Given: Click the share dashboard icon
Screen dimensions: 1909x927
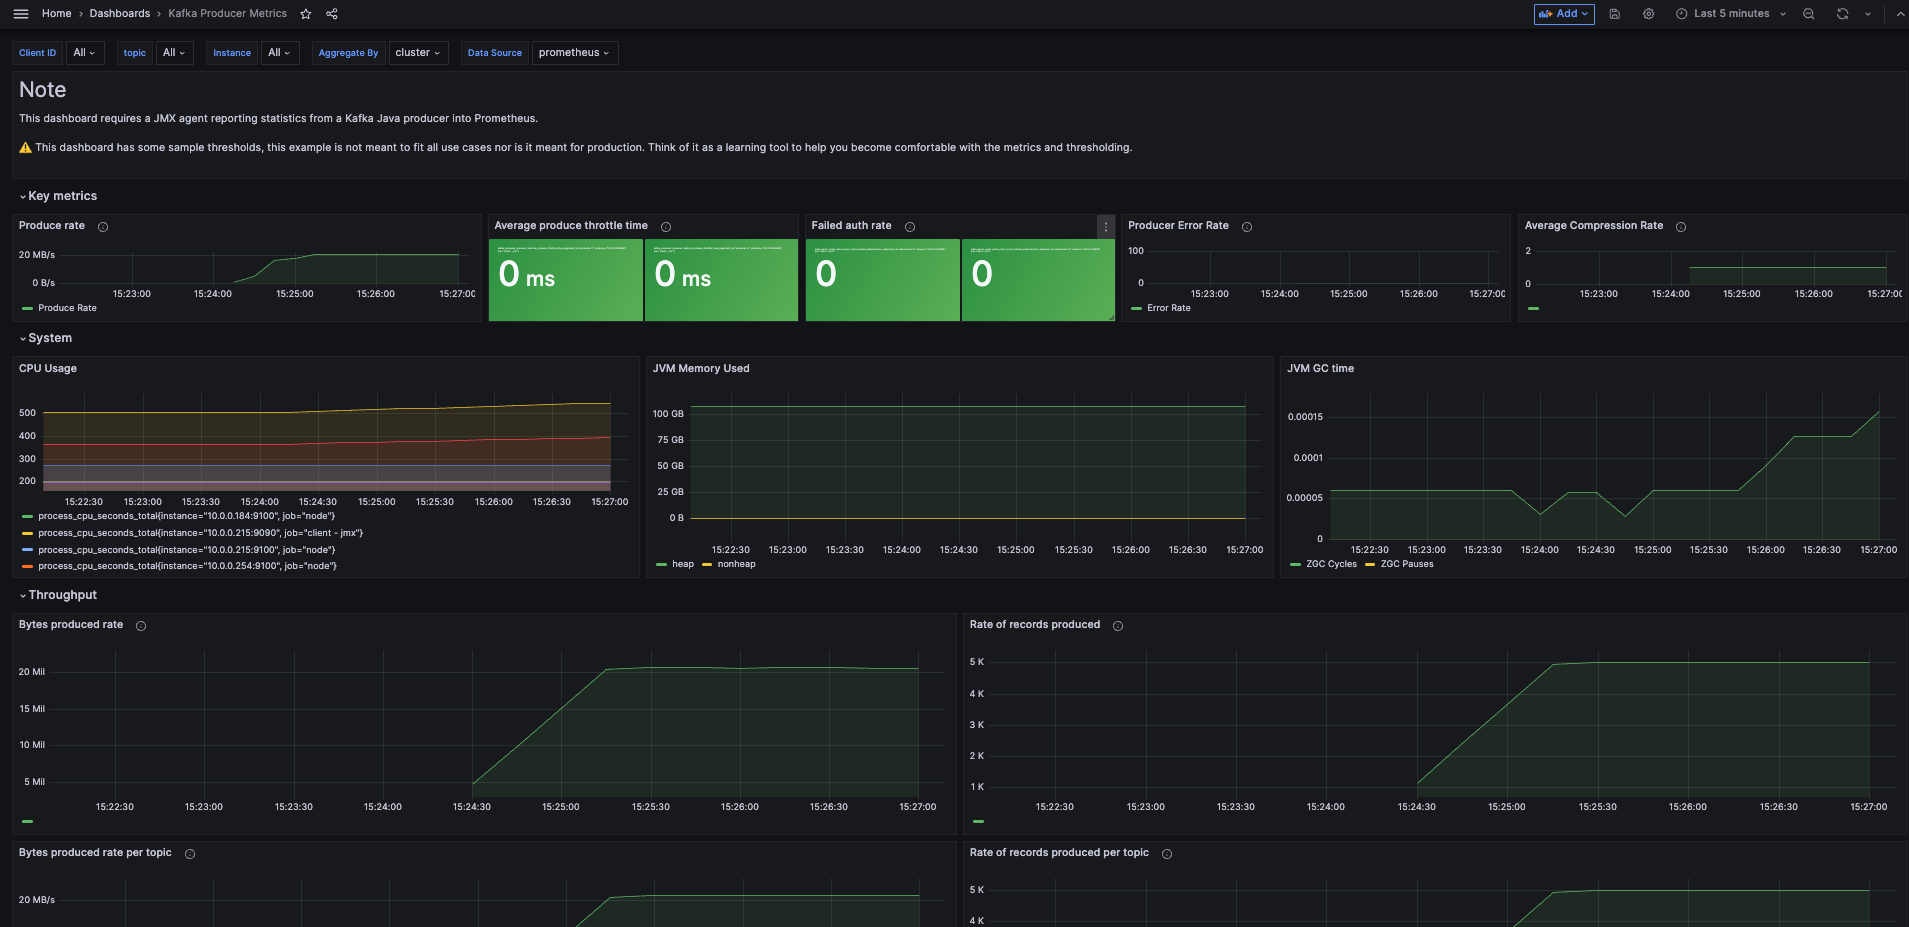Looking at the screenshot, I should [x=332, y=14].
